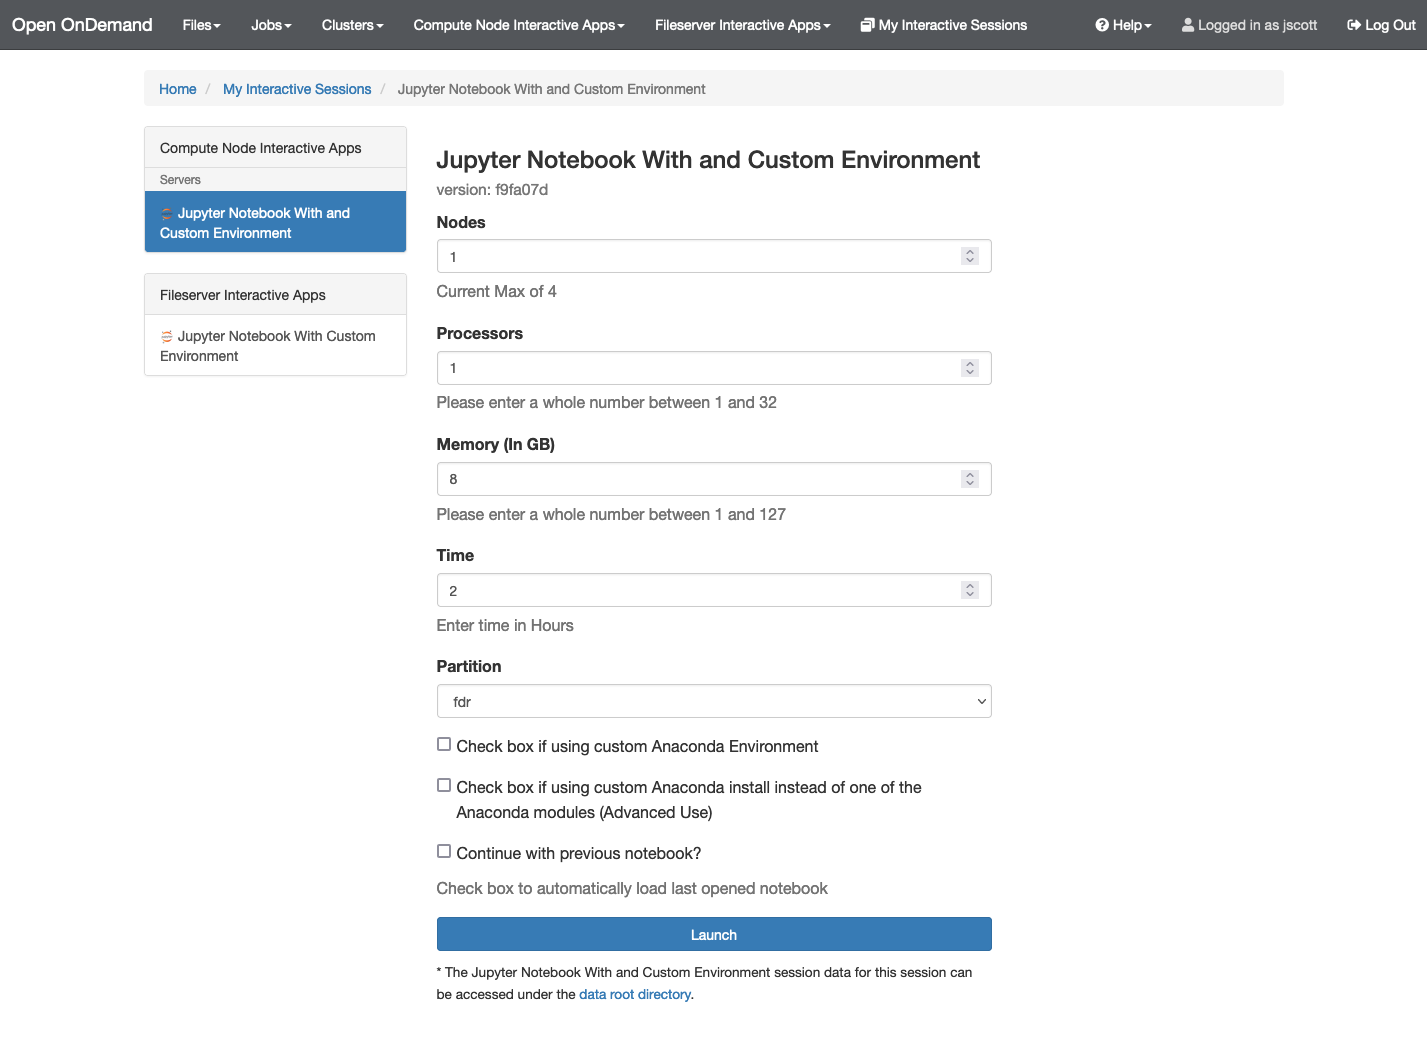Open the Partition dropdown showing fdr

tap(714, 701)
